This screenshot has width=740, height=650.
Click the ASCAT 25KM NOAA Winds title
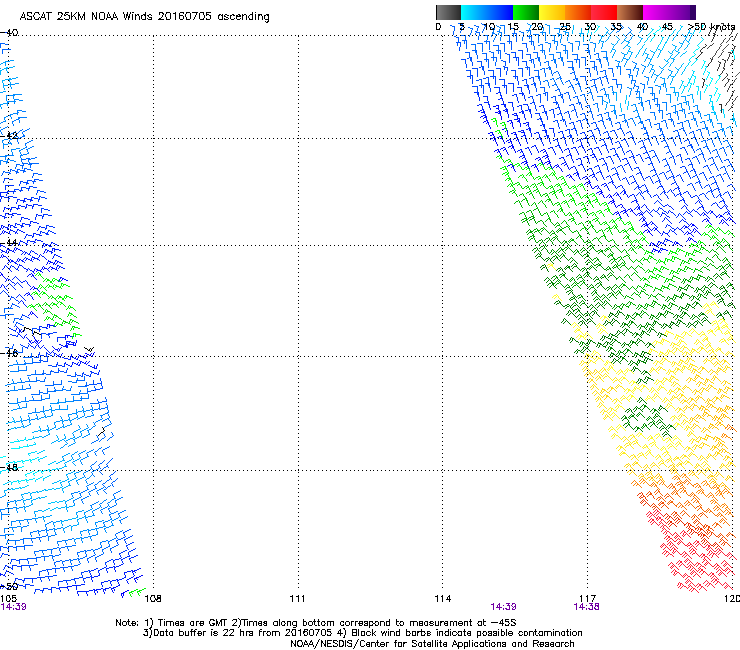pos(144,17)
